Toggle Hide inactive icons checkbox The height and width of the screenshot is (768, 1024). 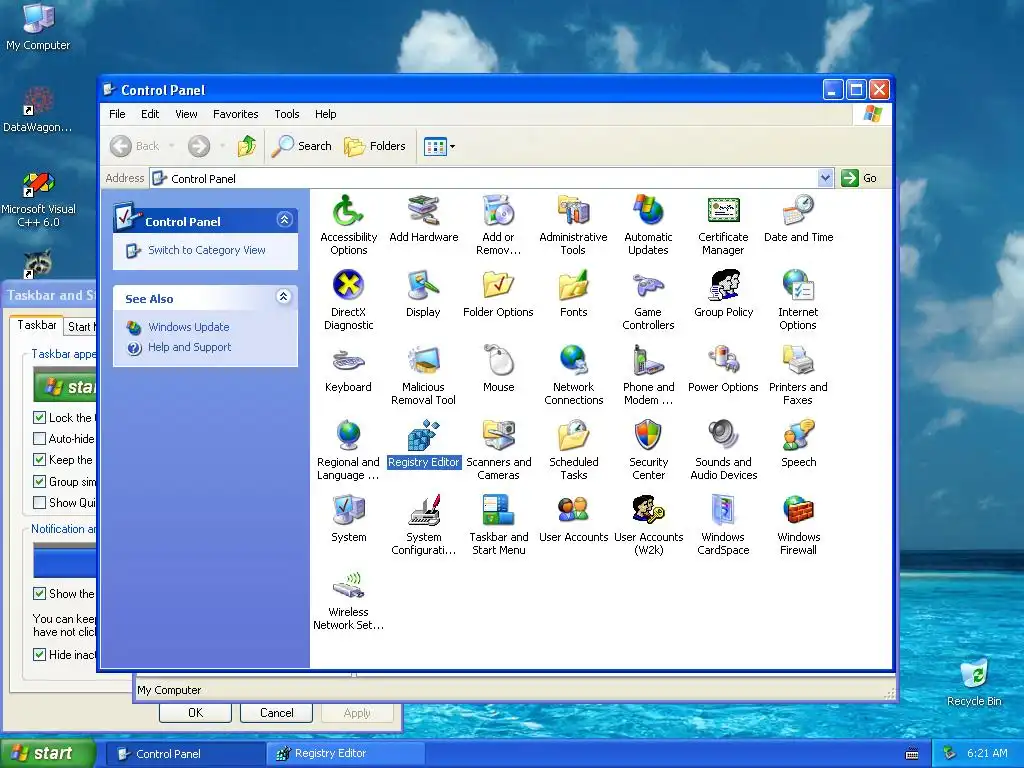click(39, 654)
